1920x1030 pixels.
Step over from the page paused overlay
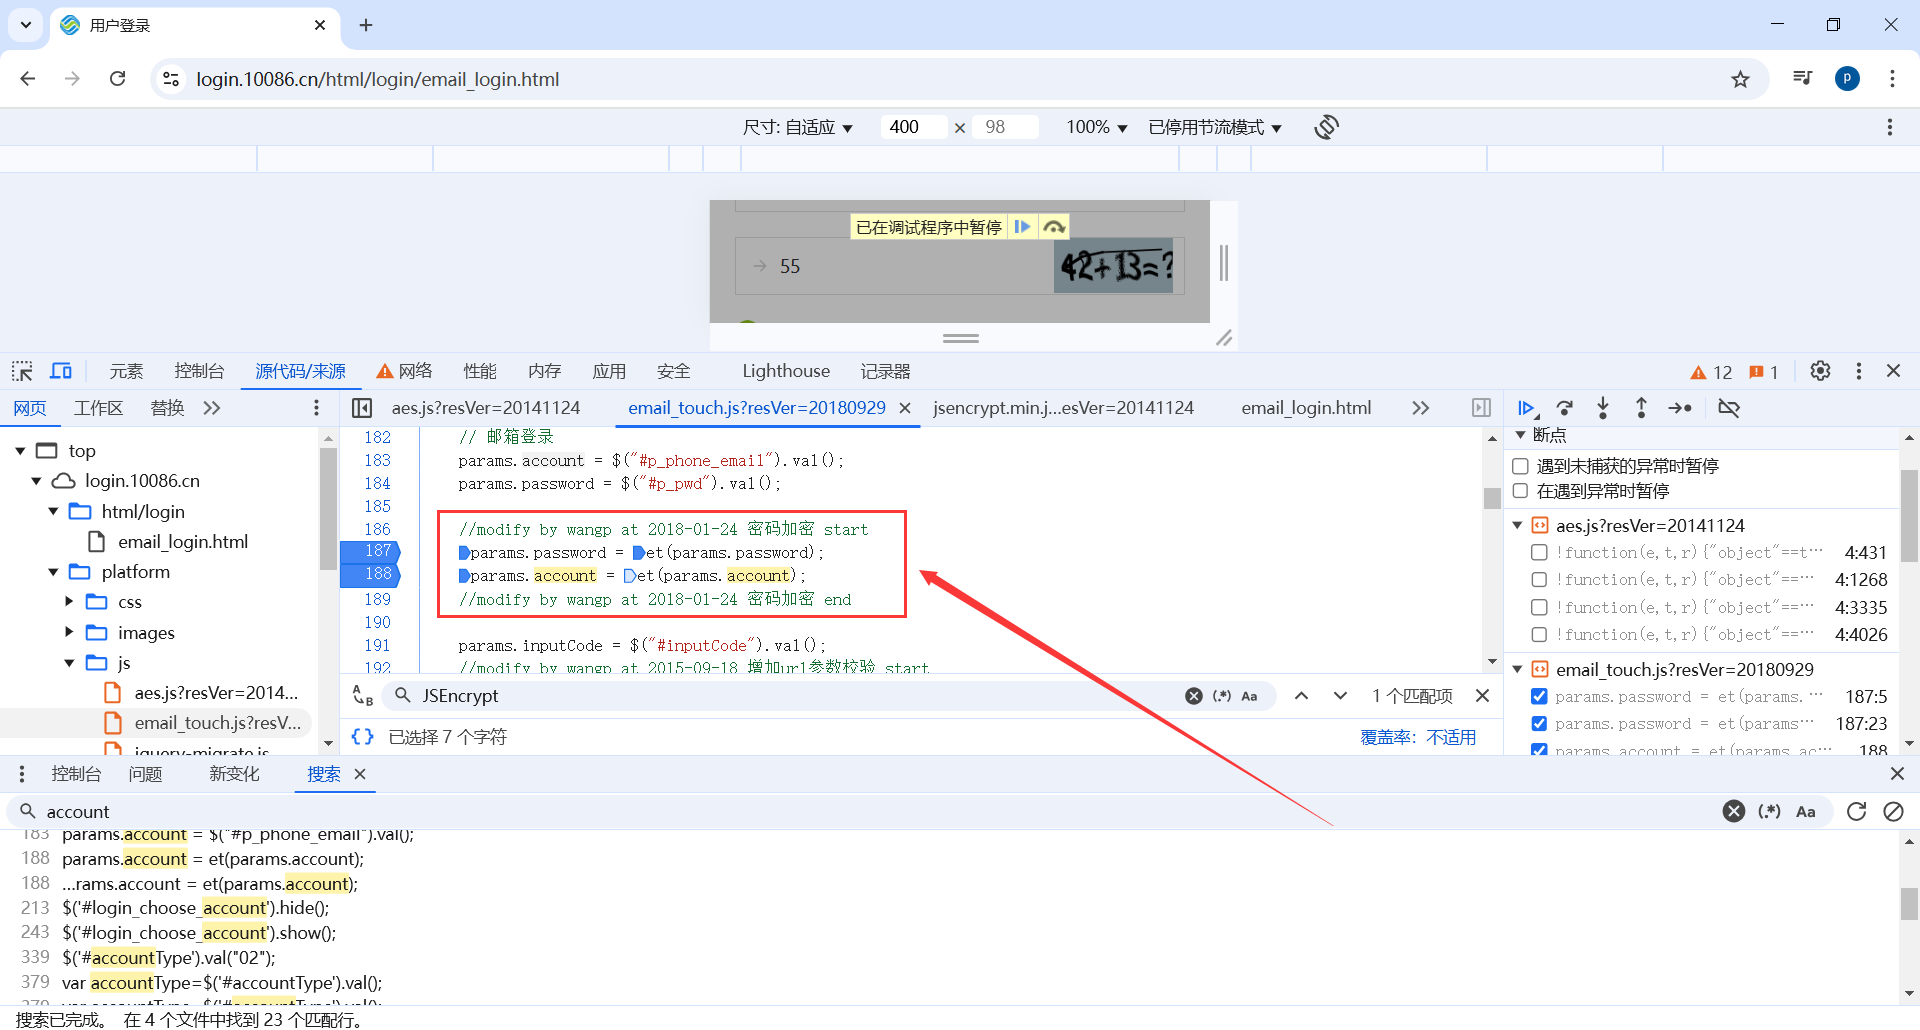[1054, 227]
